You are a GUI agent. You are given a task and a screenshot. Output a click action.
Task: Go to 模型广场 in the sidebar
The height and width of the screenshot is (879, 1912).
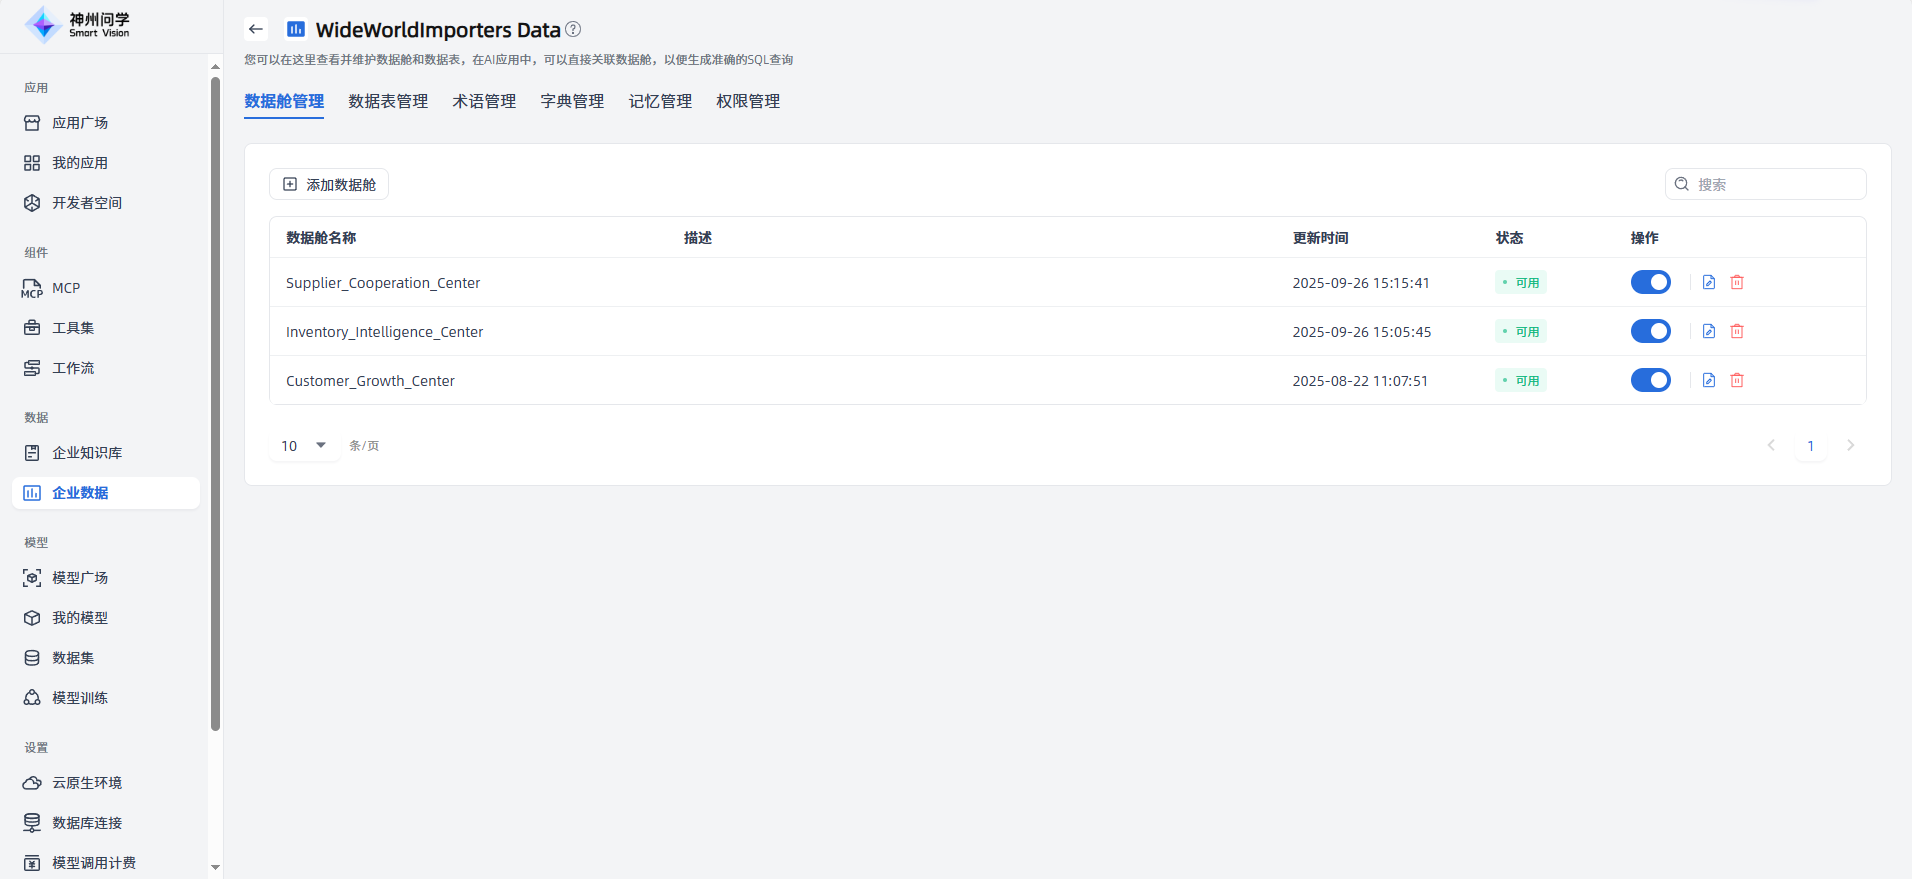(80, 578)
